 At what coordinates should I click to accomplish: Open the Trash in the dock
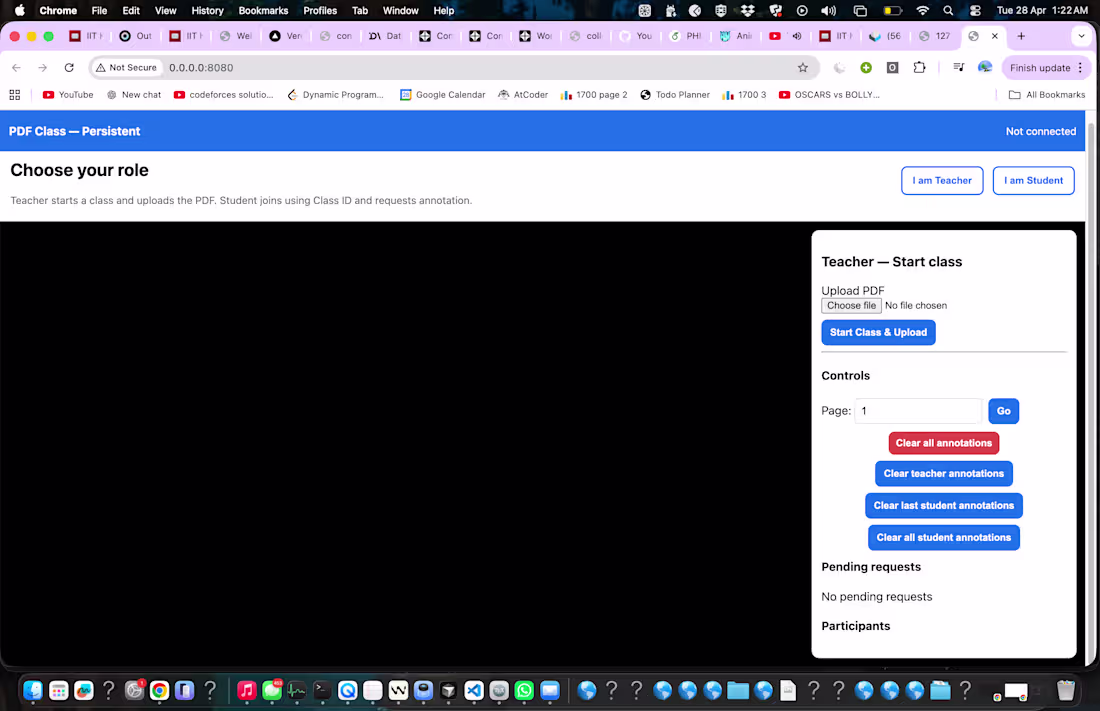point(1066,691)
